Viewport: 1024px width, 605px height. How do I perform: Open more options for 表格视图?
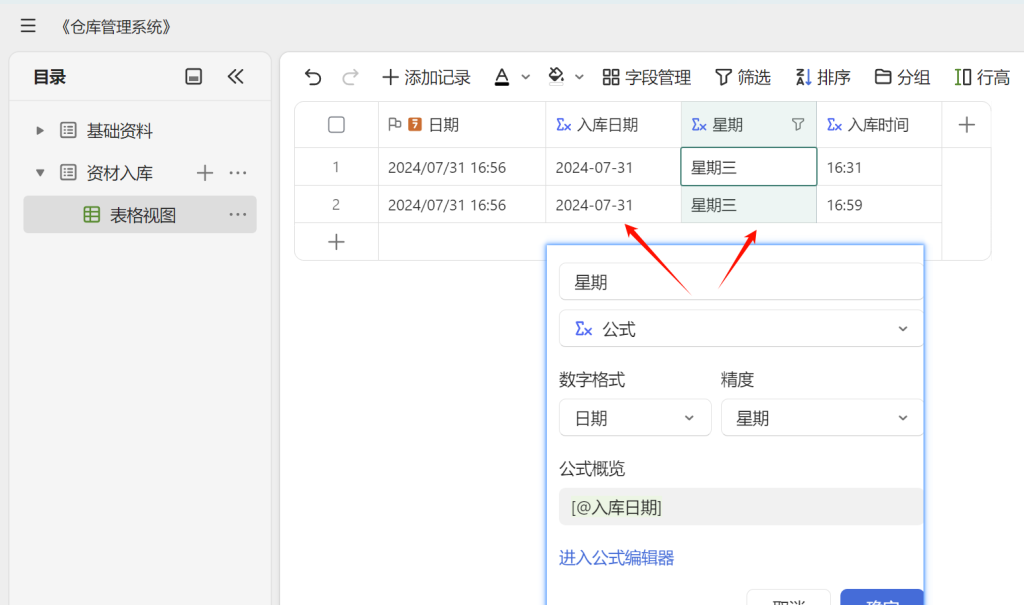tap(238, 214)
